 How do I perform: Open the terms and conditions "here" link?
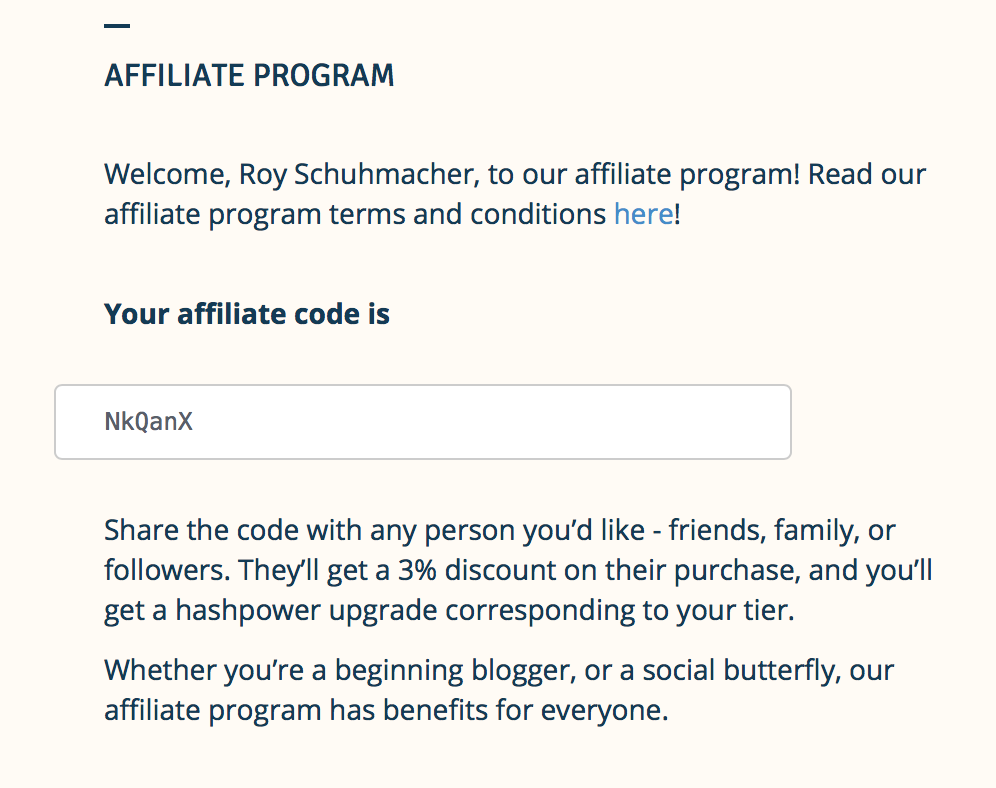[x=643, y=214]
